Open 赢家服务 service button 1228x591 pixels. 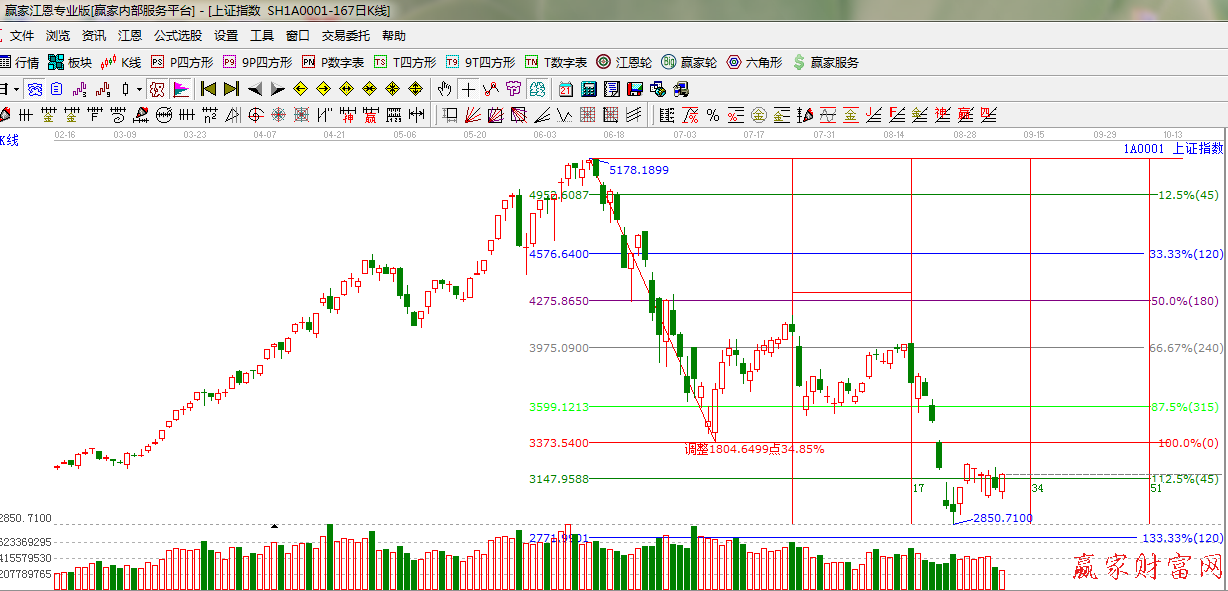[x=826, y=62]
